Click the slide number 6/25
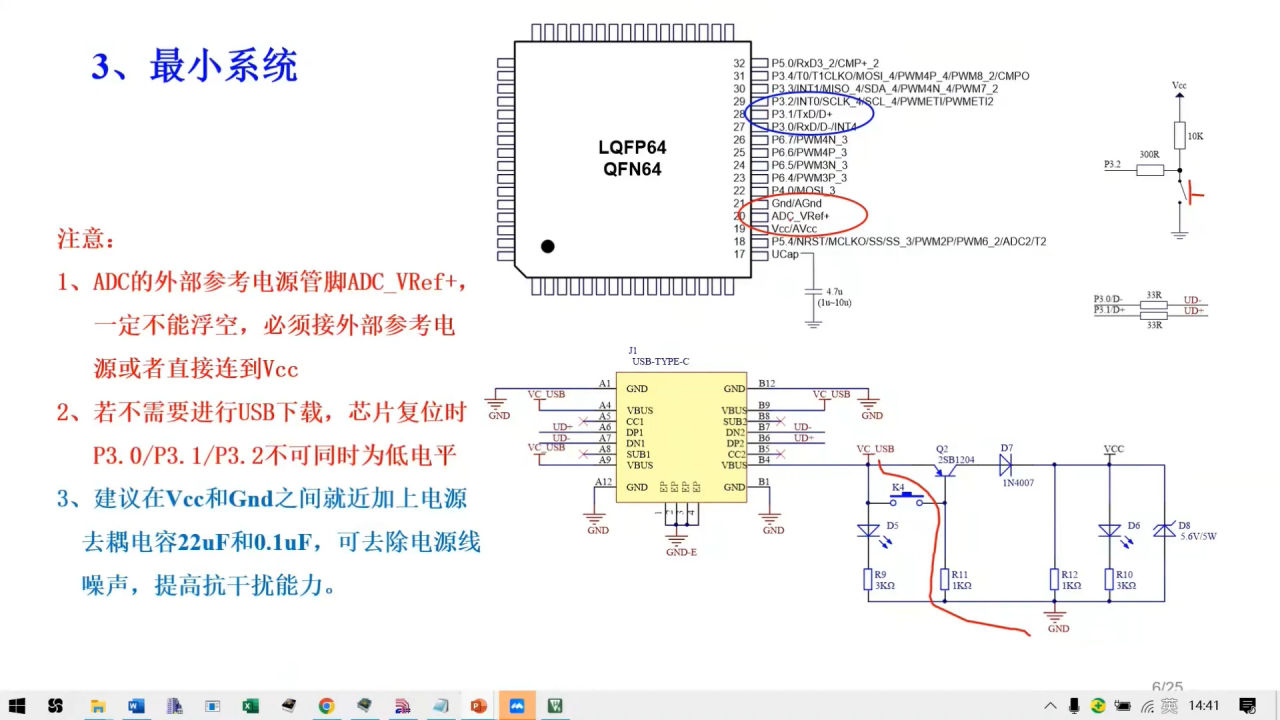 1167,687
